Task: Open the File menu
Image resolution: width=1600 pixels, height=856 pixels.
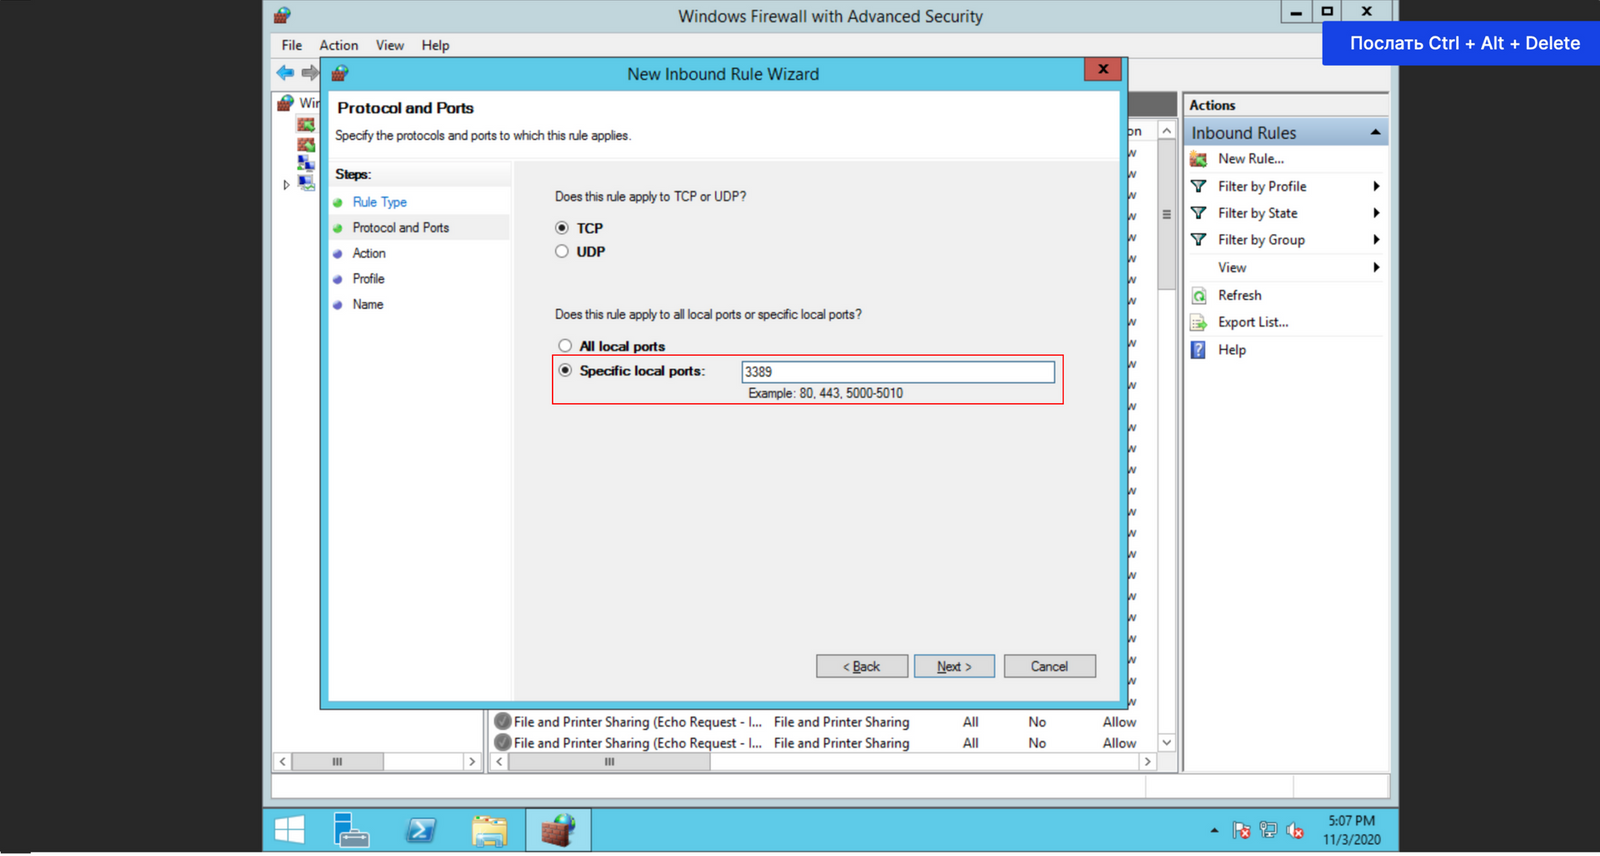Action: tap(292, 45)
